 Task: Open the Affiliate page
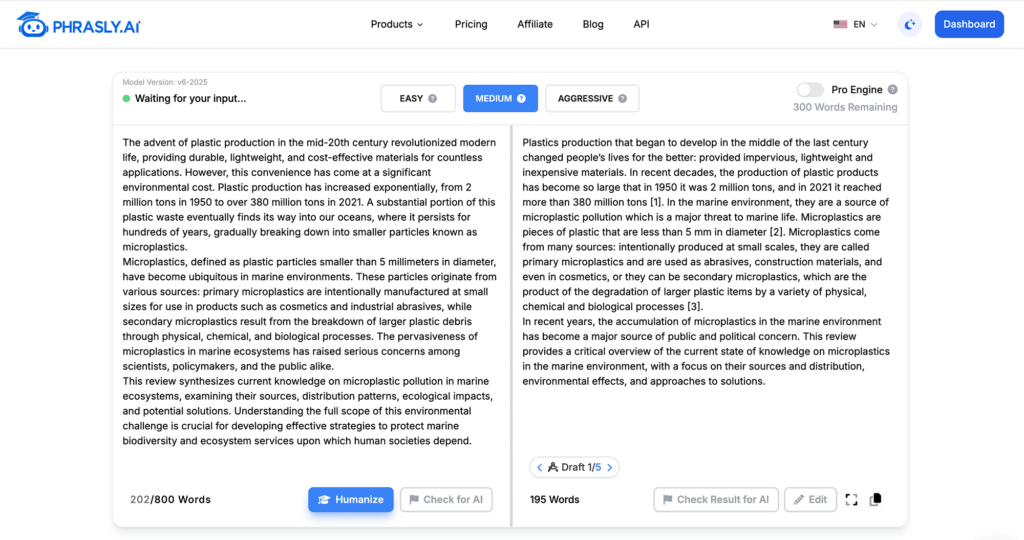point(535,24)
